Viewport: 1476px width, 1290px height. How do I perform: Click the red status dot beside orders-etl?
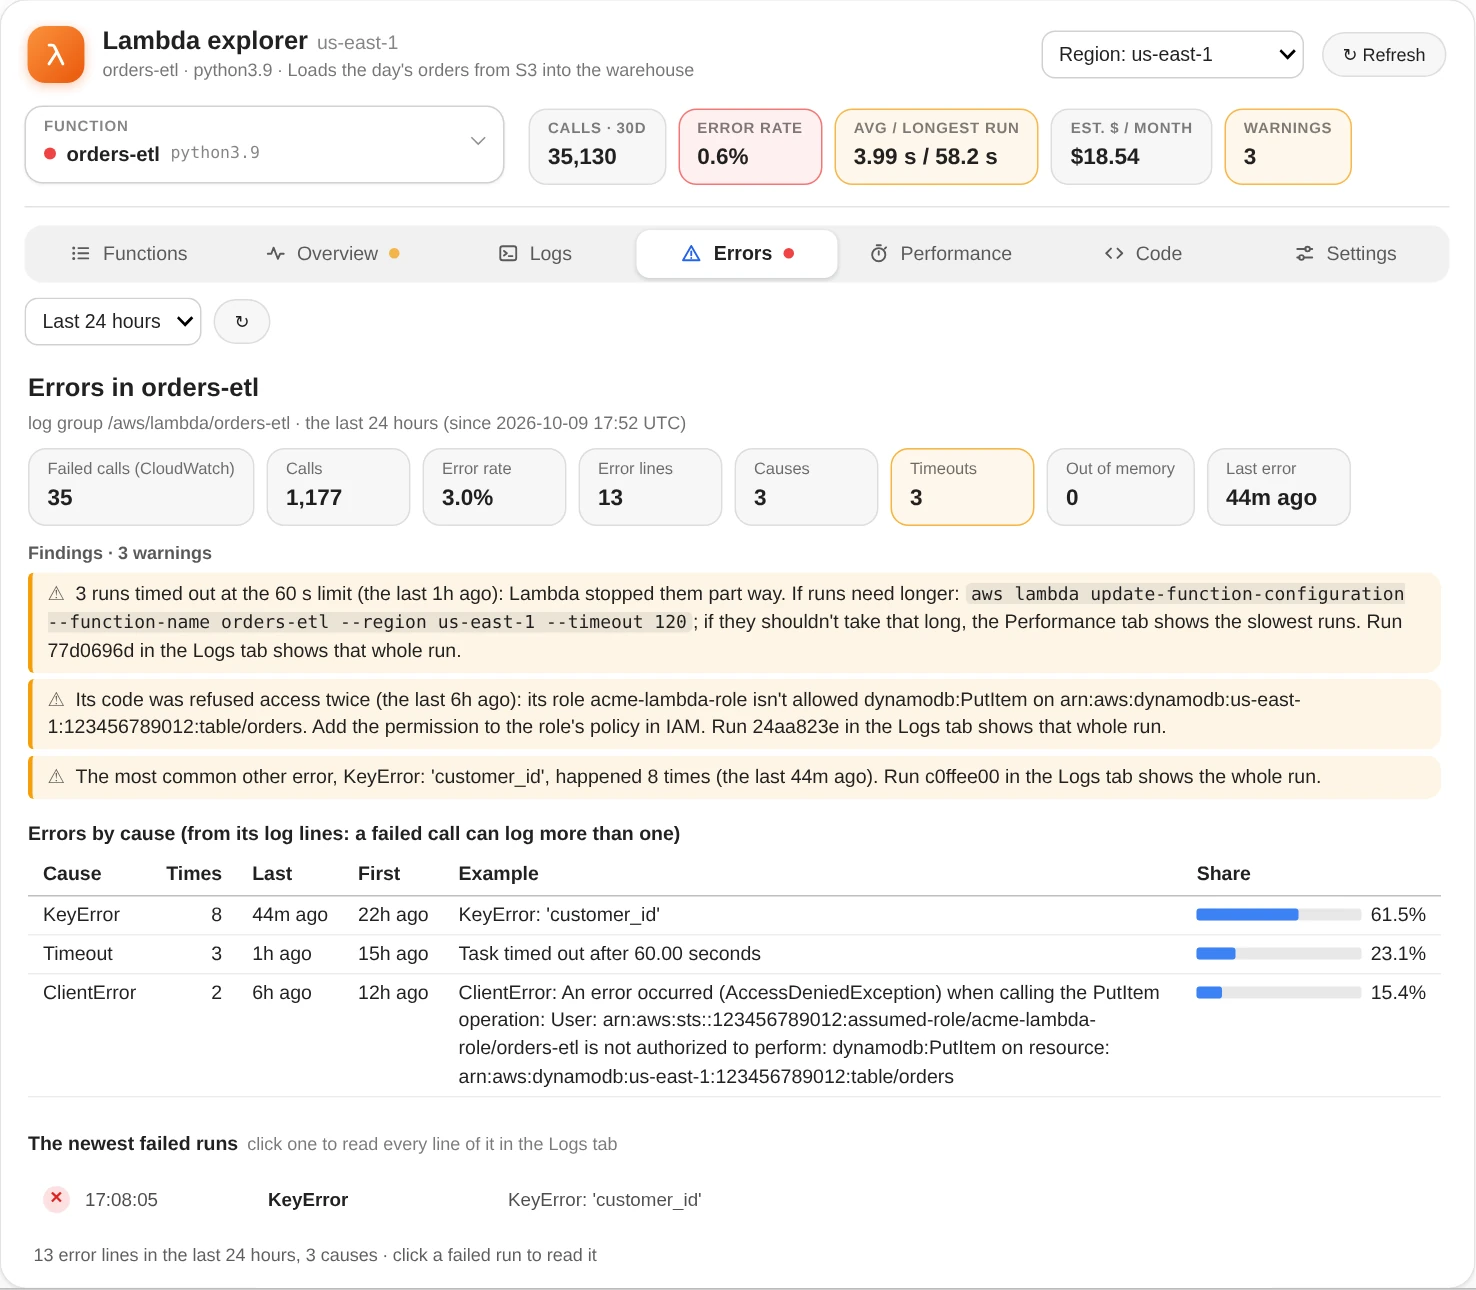tap(50, 154)
